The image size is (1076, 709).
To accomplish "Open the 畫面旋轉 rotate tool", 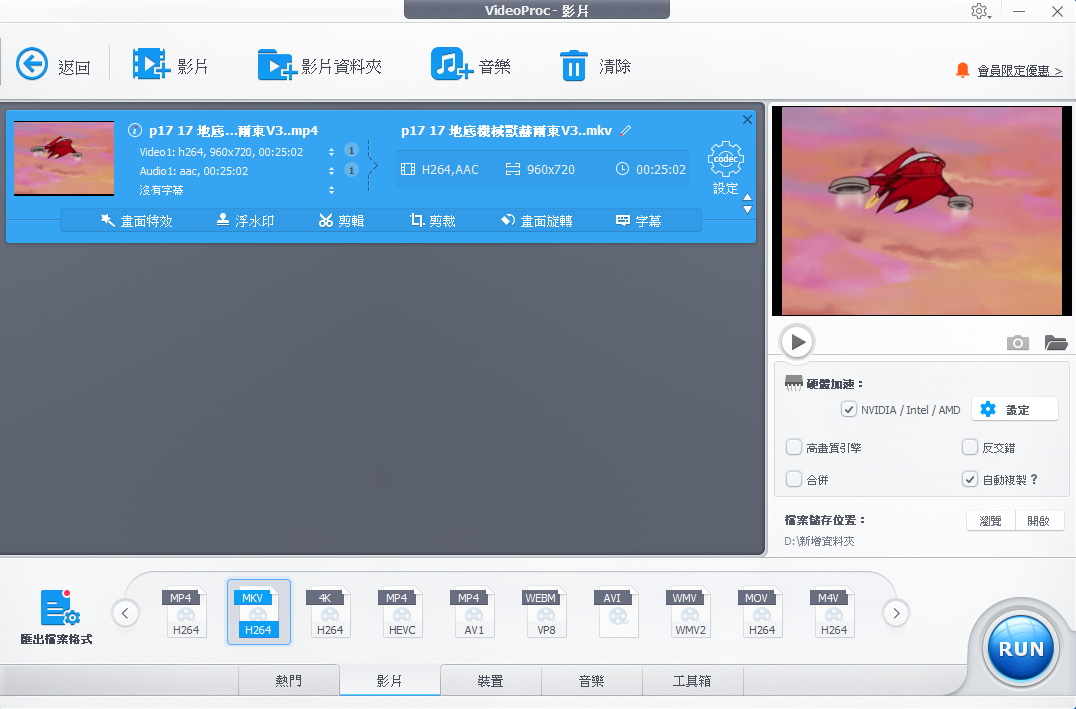I will point(537,221).
